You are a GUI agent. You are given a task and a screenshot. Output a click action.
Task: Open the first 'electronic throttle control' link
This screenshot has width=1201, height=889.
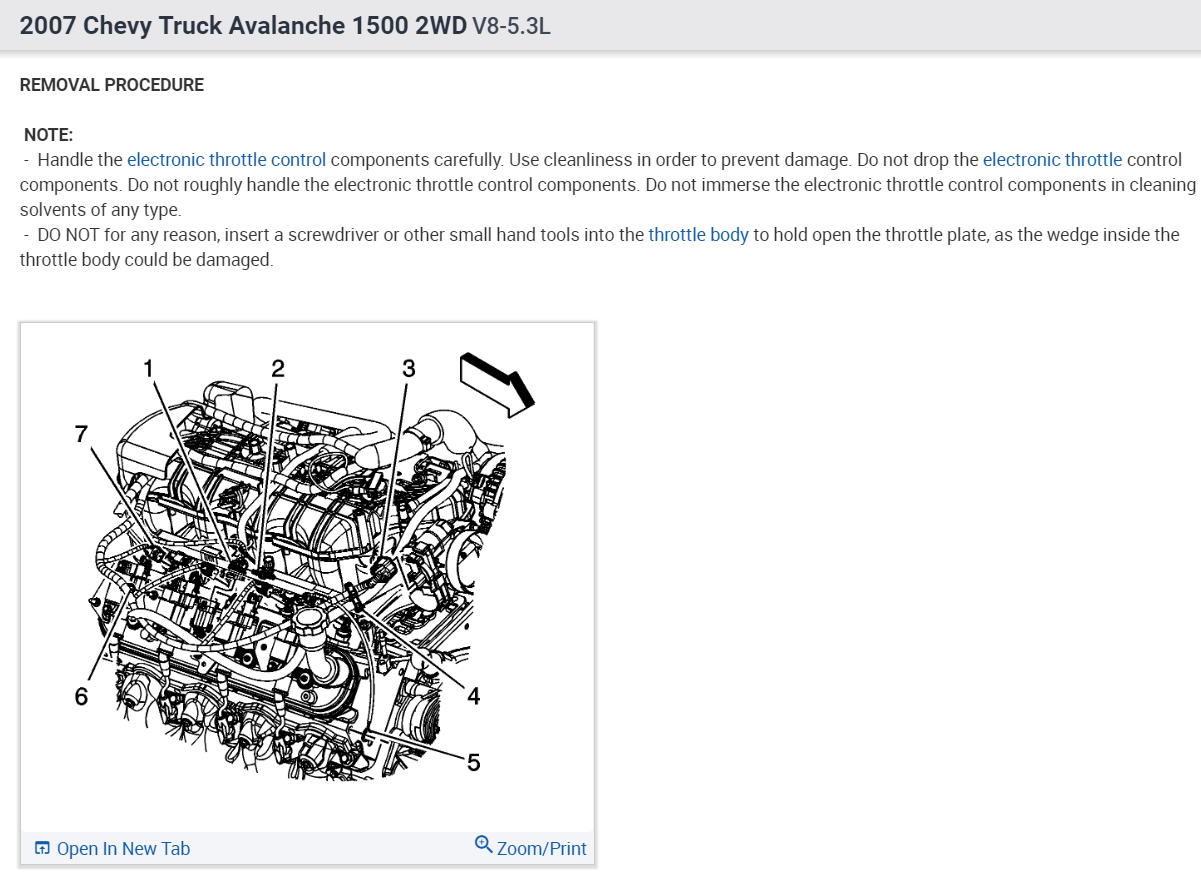[x=226, y=159]
